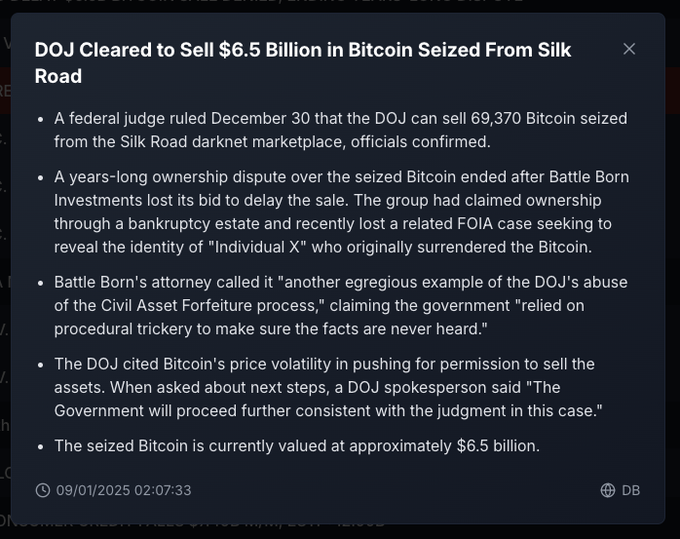Close the DOJ Bitcoin news popup
680x539 pixels.
(629, 49)
